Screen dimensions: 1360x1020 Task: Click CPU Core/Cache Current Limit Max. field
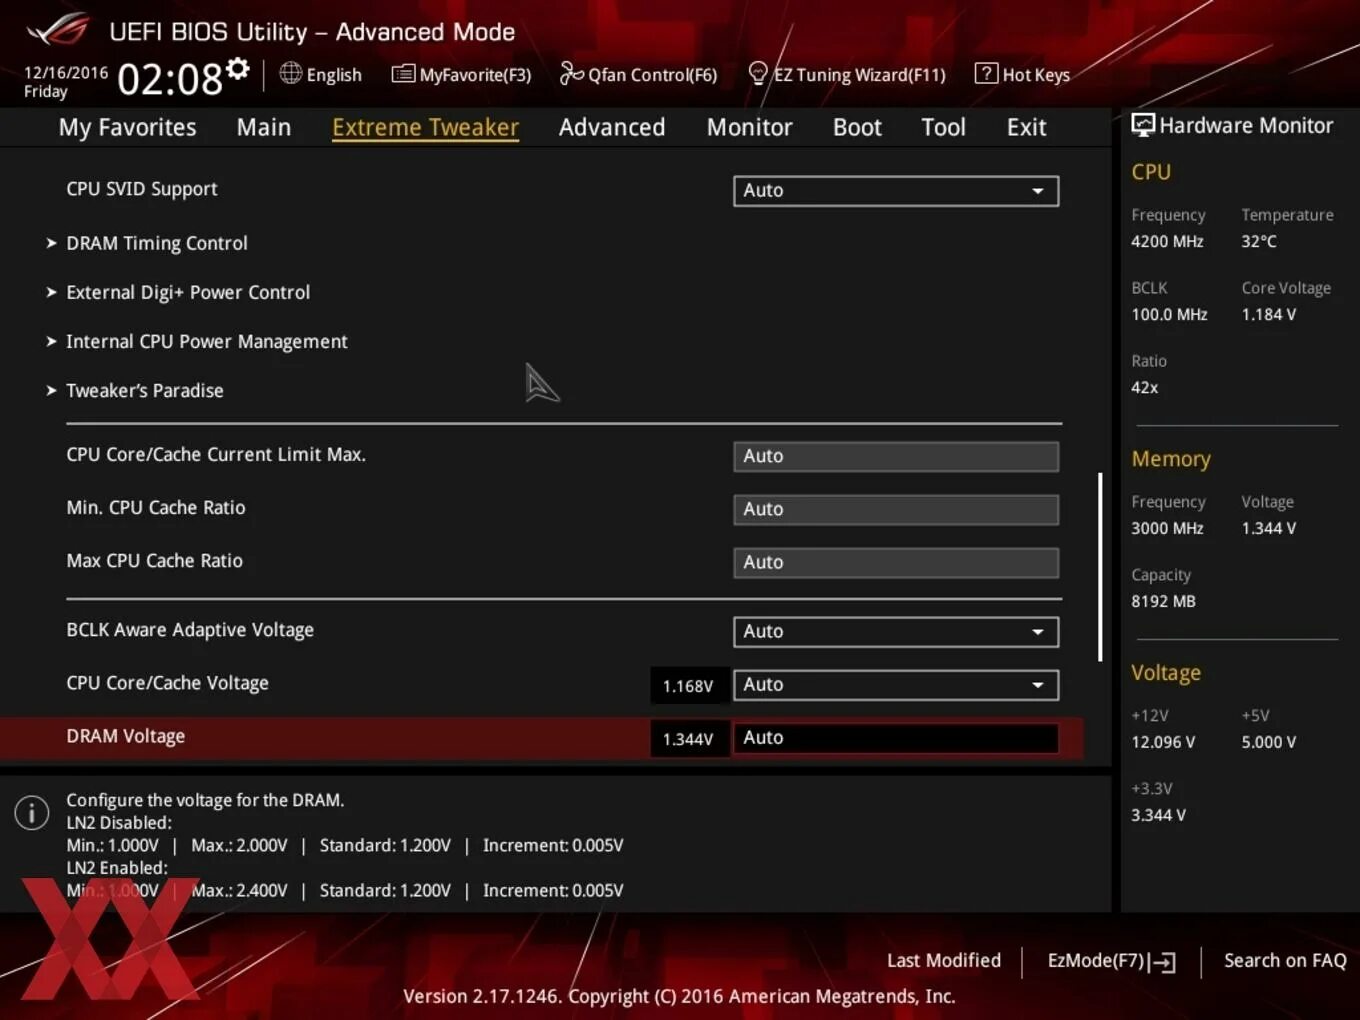click(896, 456)
